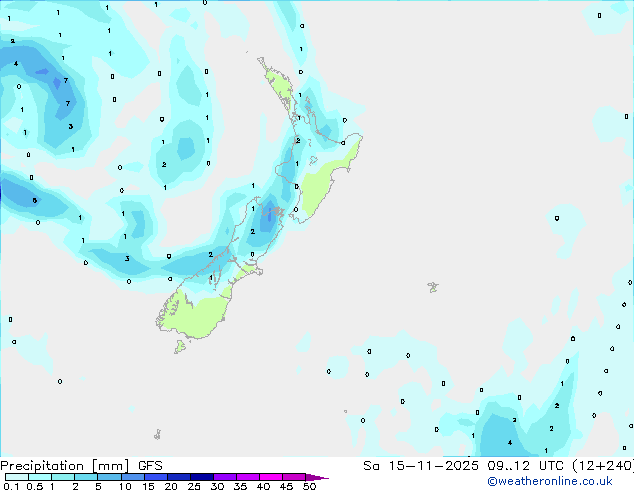Click the '0.1' legend scale label
This screenshot has height=490, width=634.
point(11,486)
